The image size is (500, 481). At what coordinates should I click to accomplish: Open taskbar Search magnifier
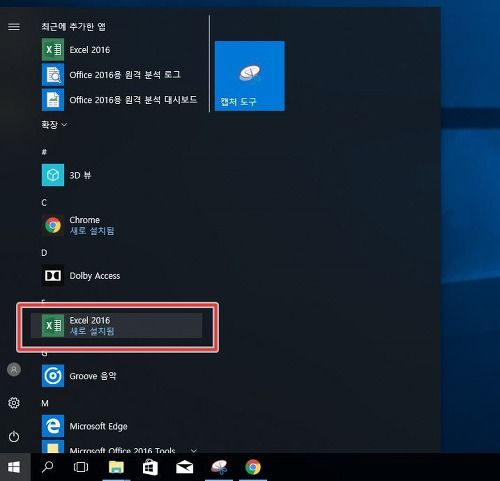coord(48,467)
